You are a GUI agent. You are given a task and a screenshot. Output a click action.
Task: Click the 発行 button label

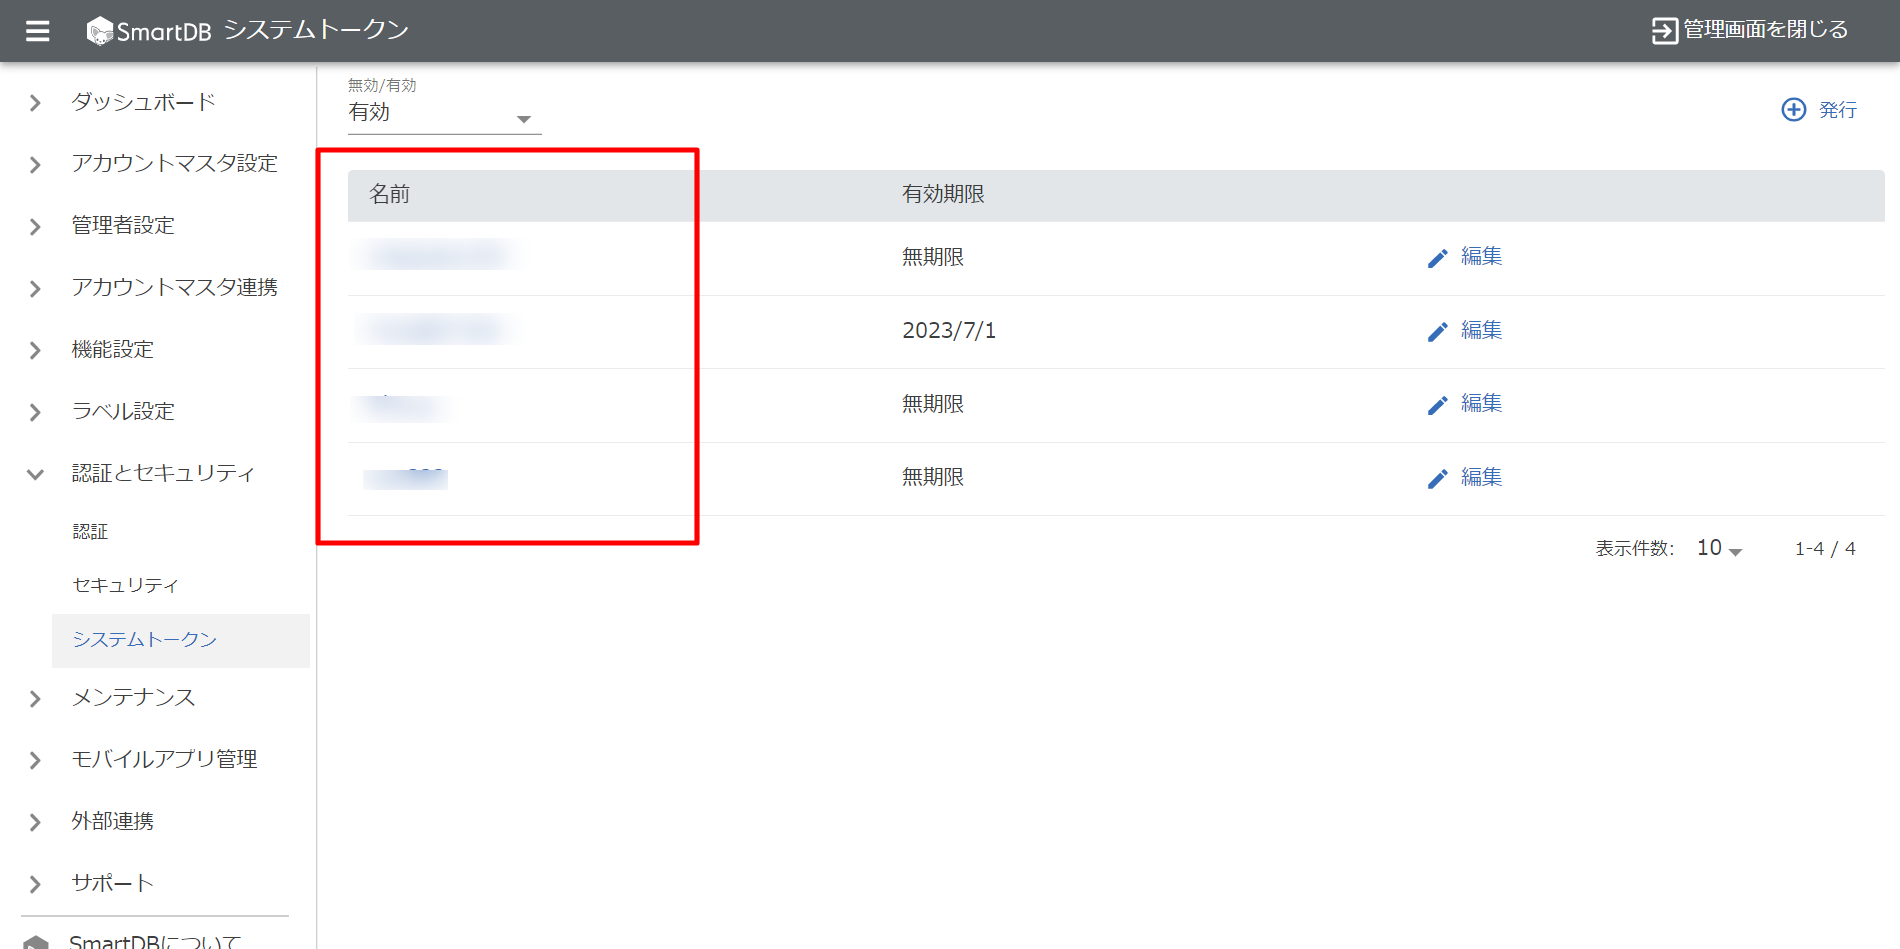pyautogui.click(x=1837, y=110)
